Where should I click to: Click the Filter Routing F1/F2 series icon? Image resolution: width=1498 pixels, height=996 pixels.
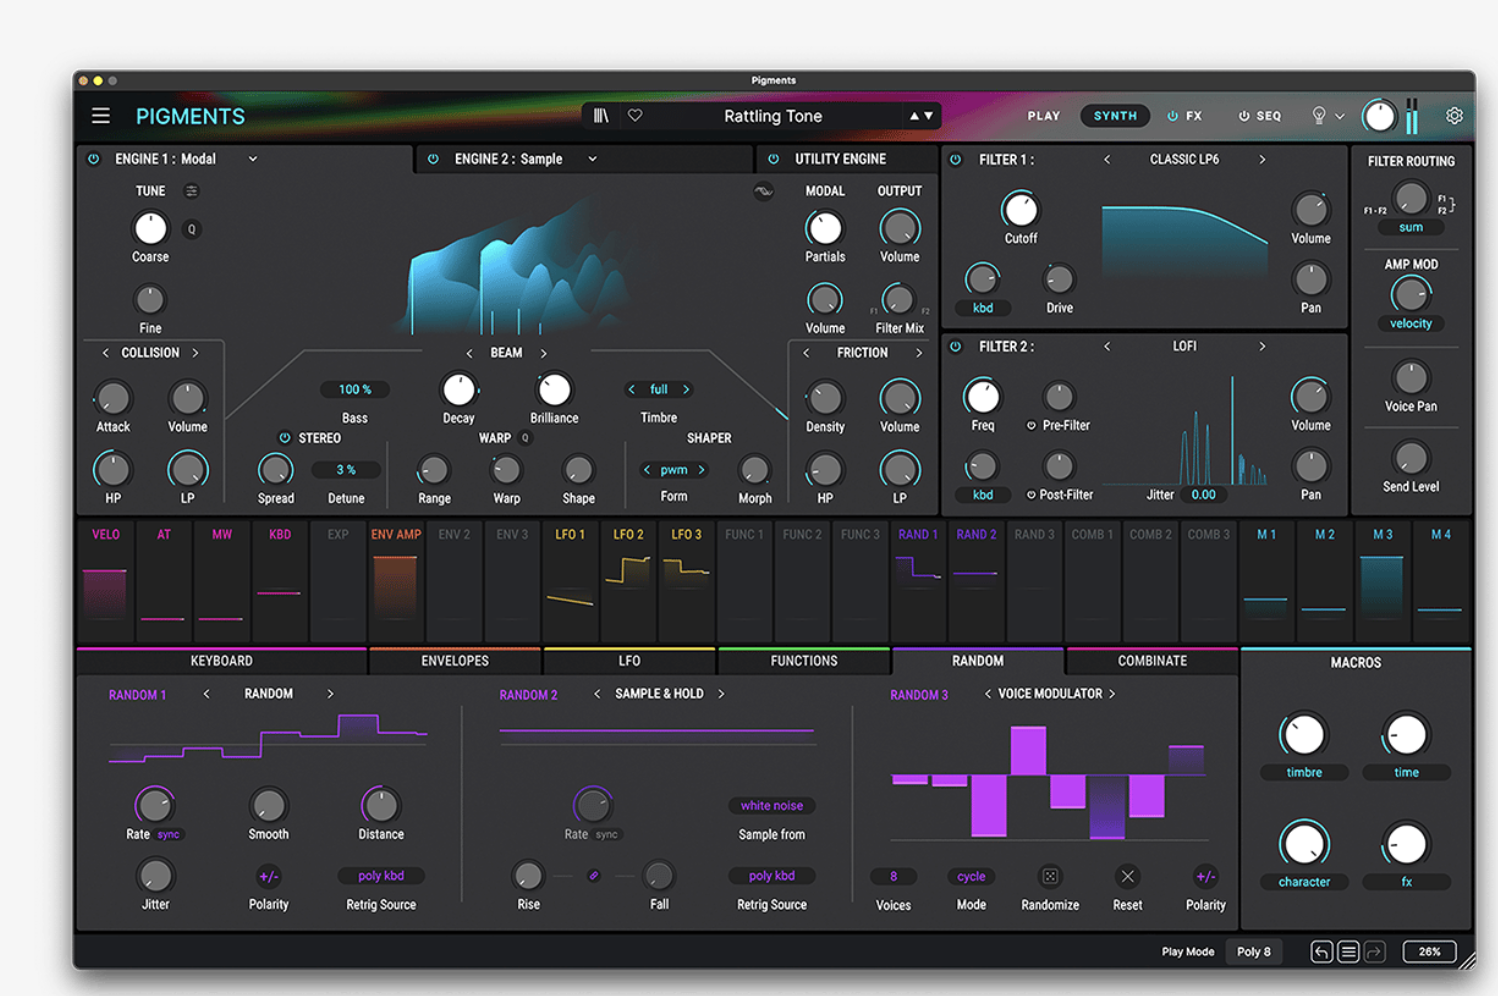point(1445,204)
